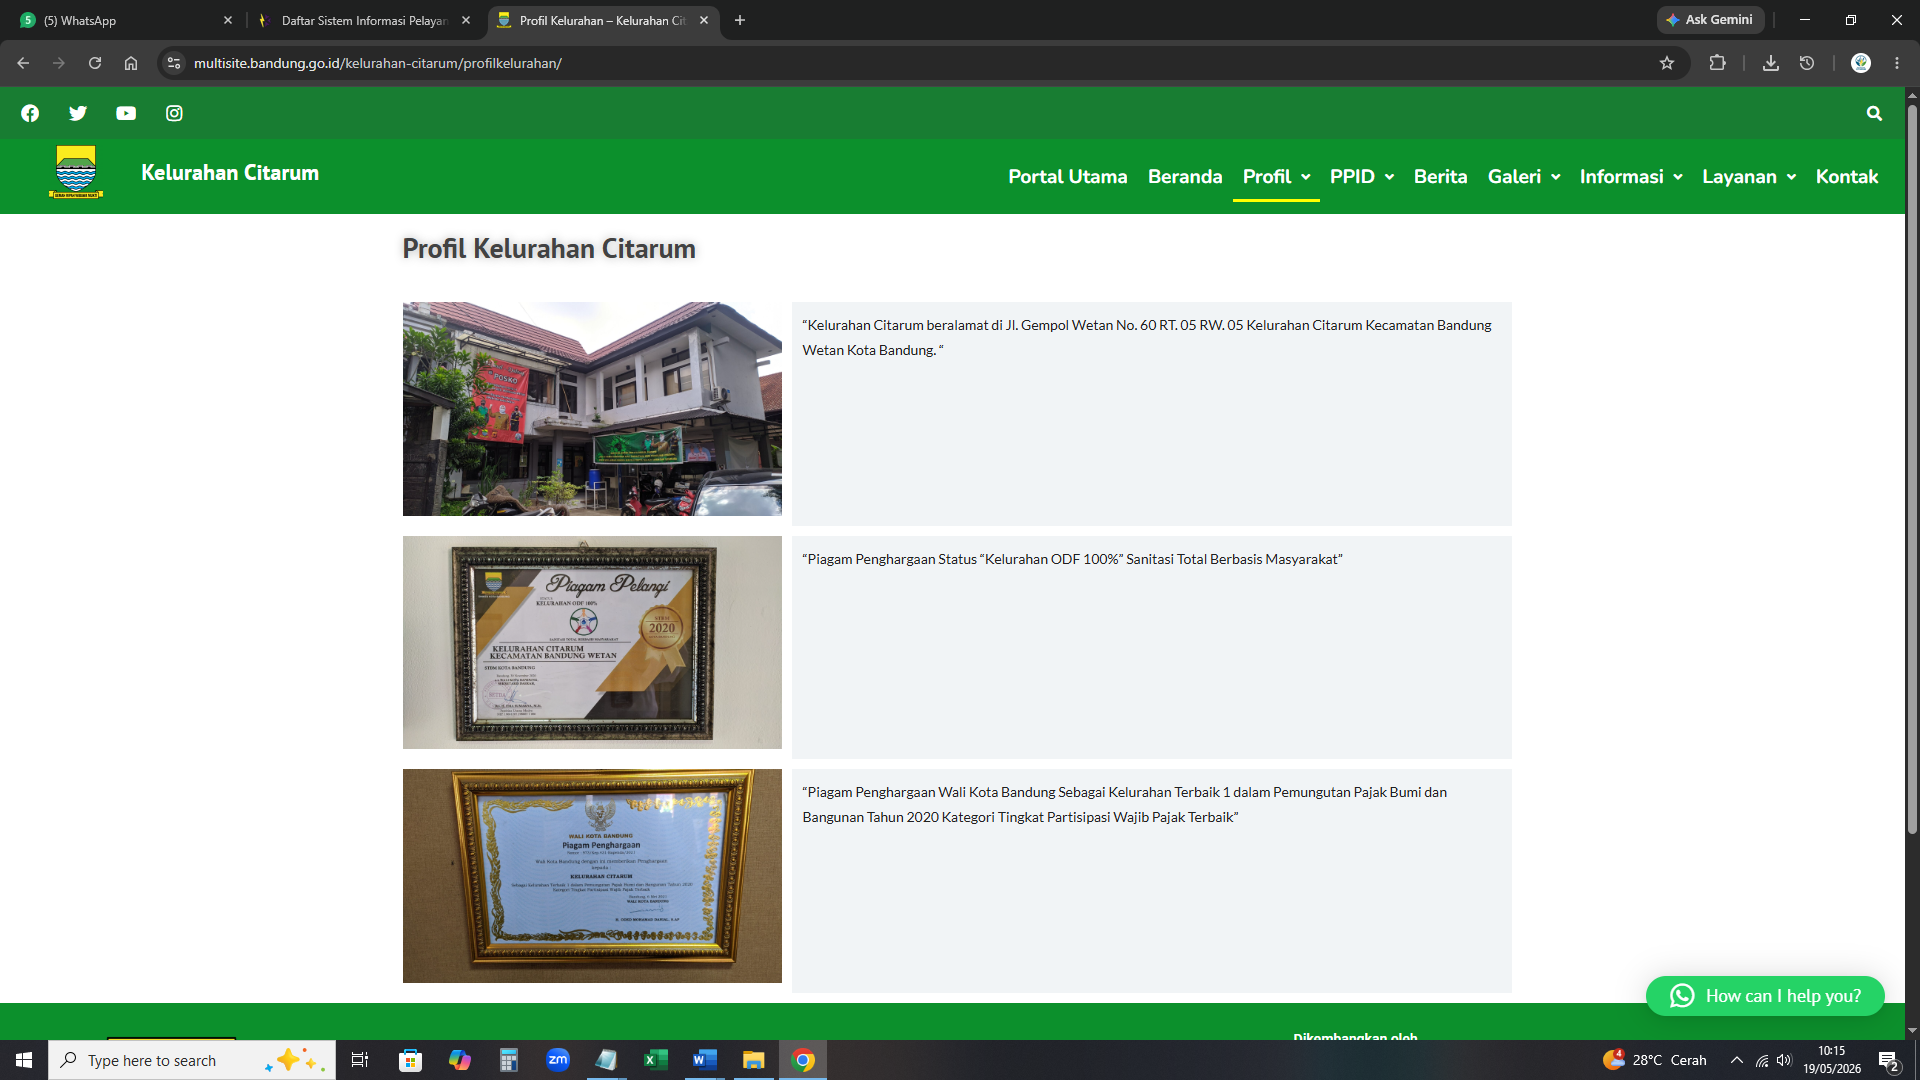This screenshot has height=1080, width=1920.
Task: Open the Chrome profile avatar
Action: [1861, 63]
